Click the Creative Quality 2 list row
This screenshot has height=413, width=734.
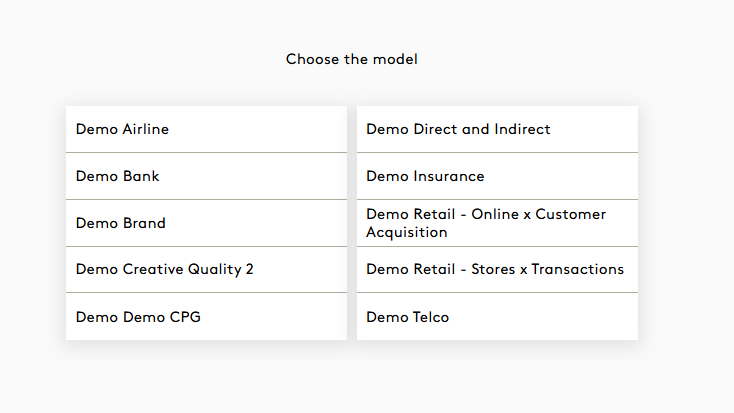[165, 269]
